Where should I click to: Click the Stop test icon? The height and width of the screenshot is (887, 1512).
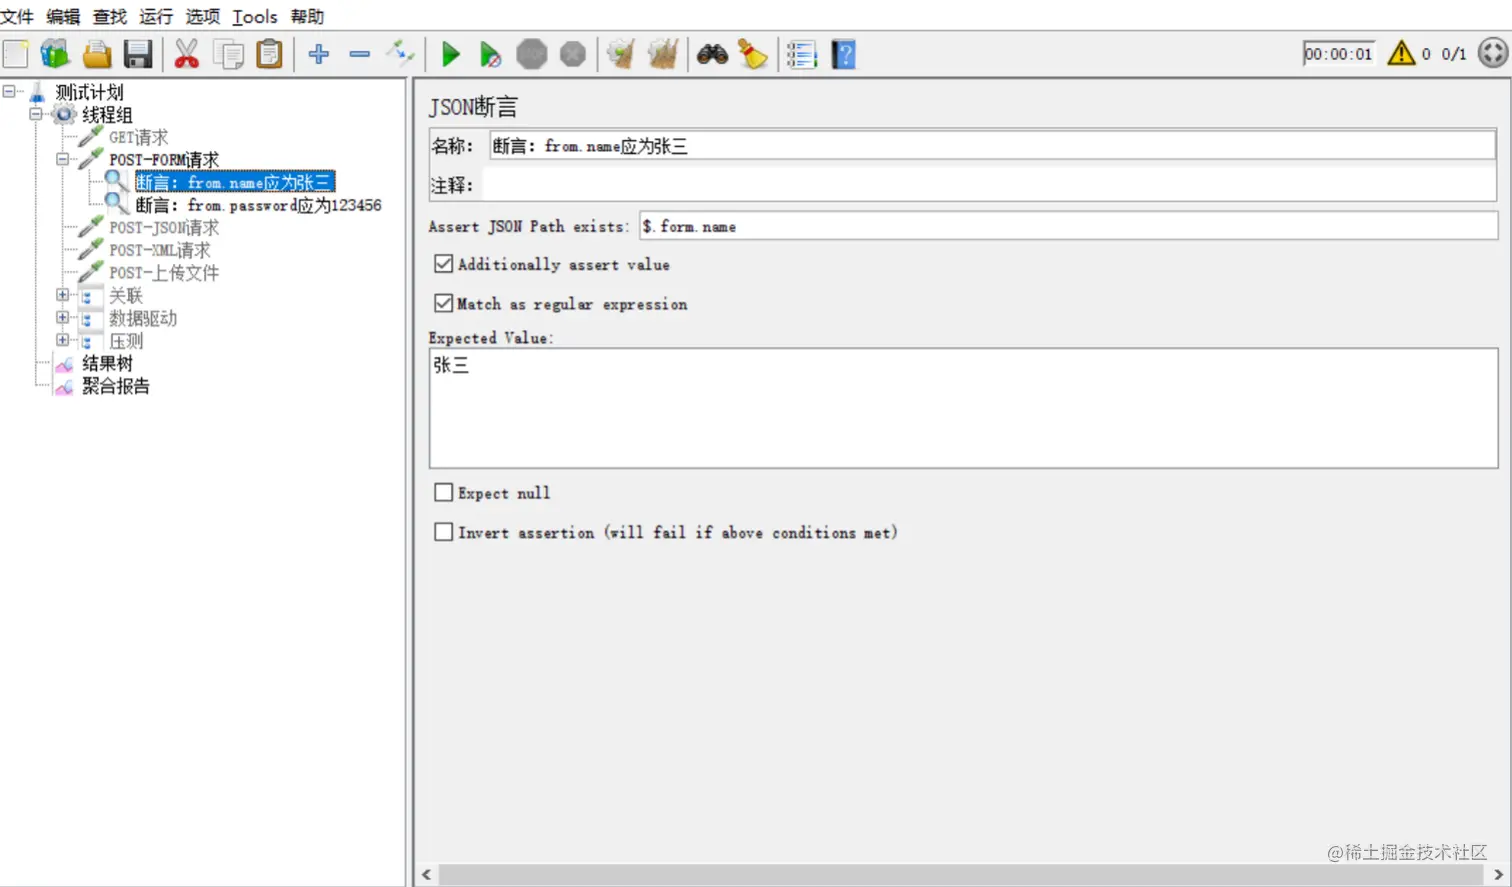click(x=532, y=54)
